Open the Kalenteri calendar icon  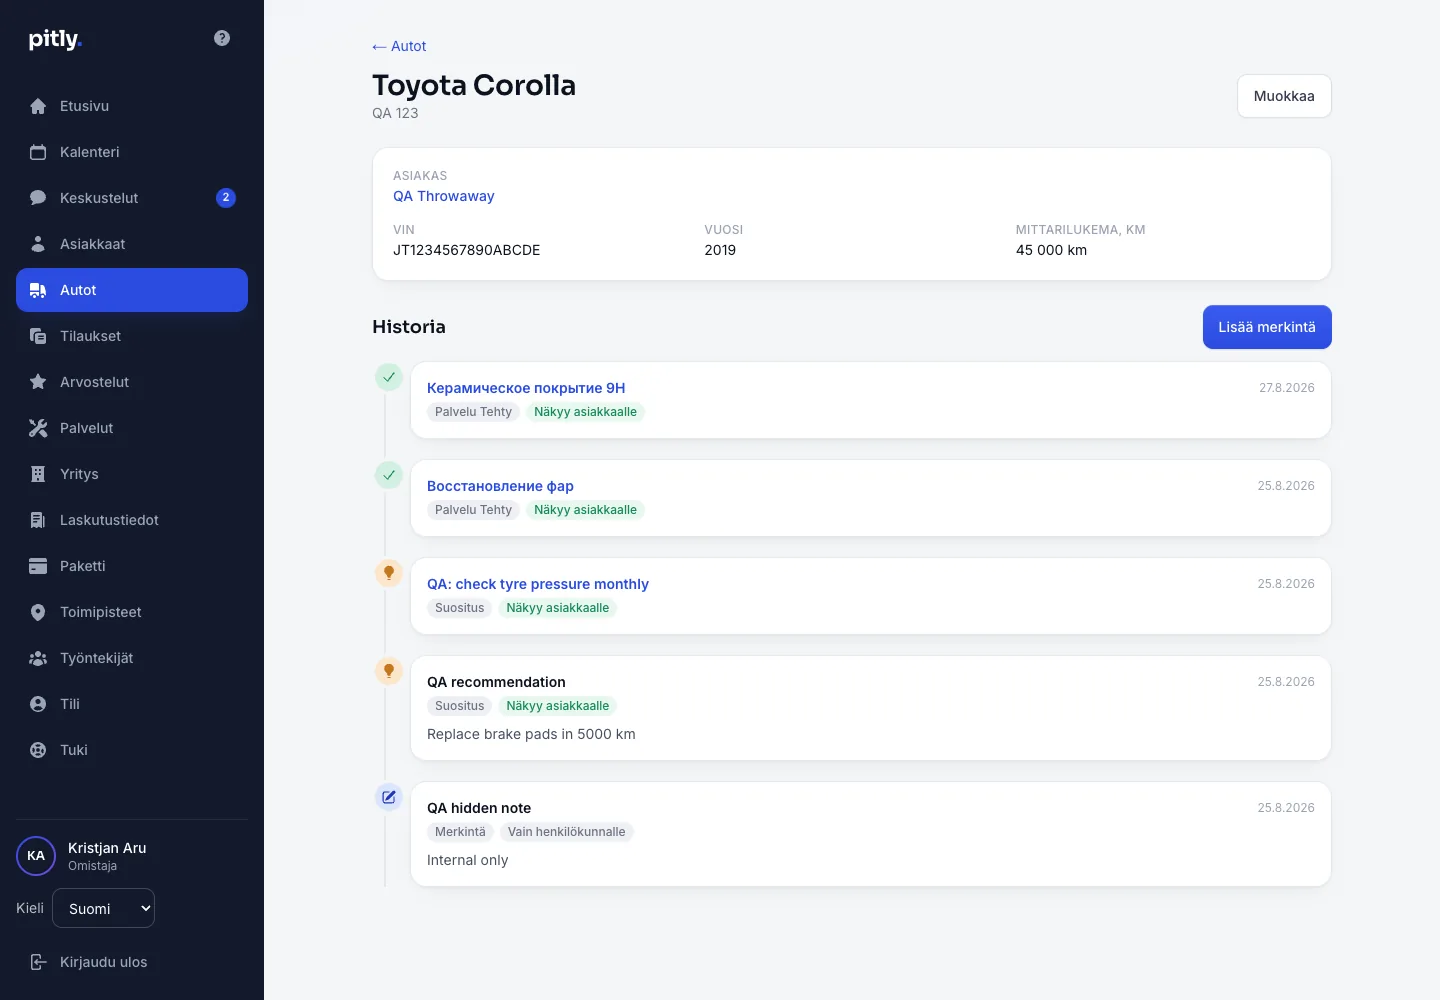click(x=38, y=152)
